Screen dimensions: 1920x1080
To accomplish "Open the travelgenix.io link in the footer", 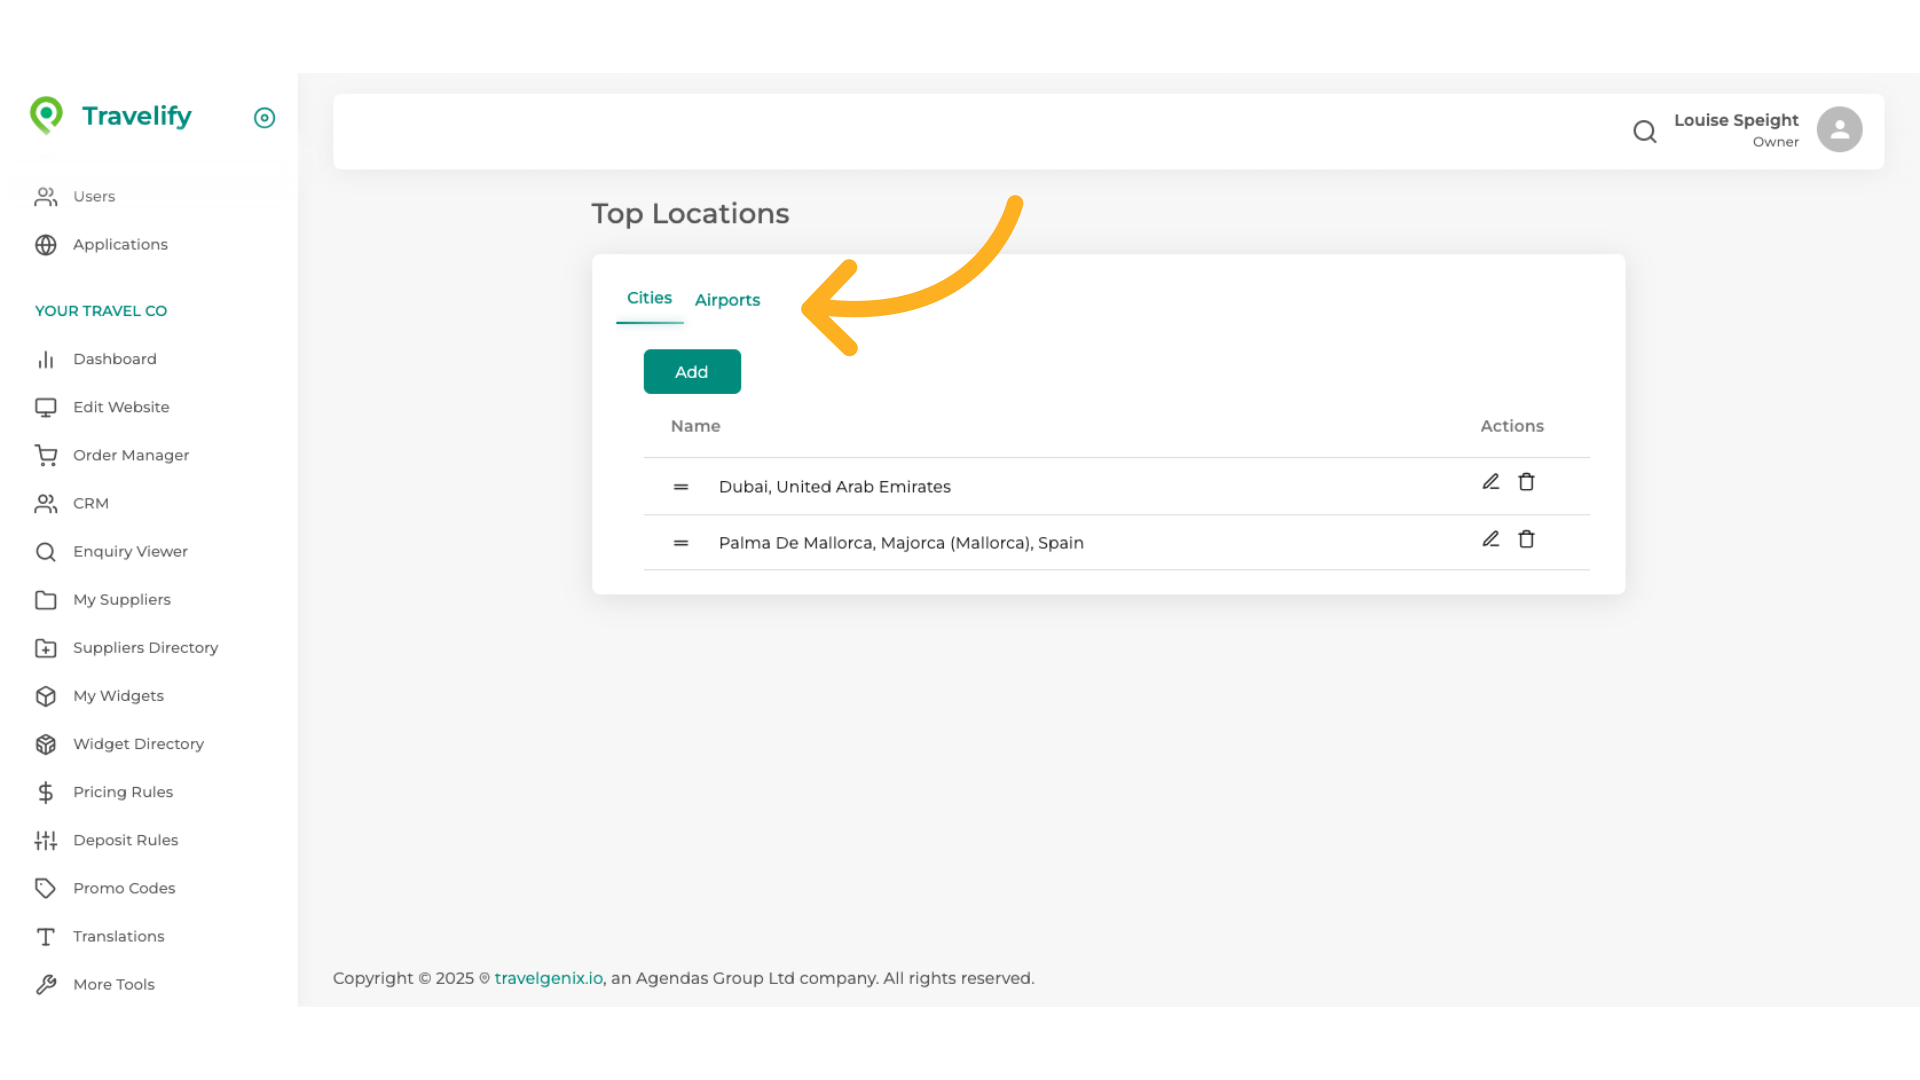I will pyautogui.click(x=548, y=978).
